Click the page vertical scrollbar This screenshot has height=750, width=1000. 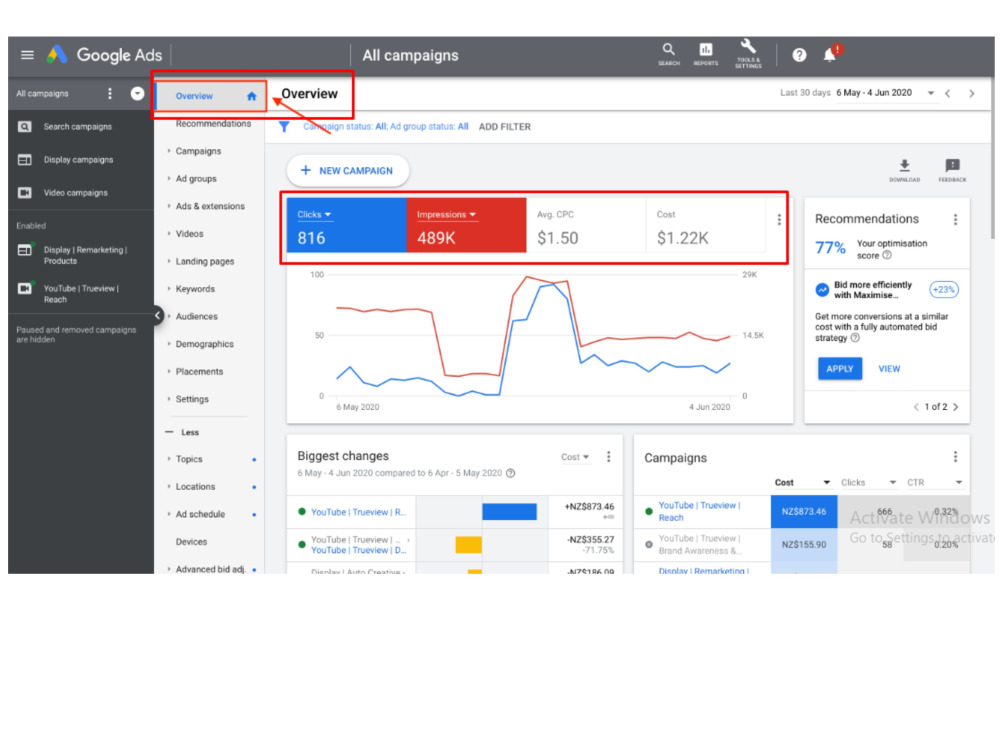tap(991, 159)
